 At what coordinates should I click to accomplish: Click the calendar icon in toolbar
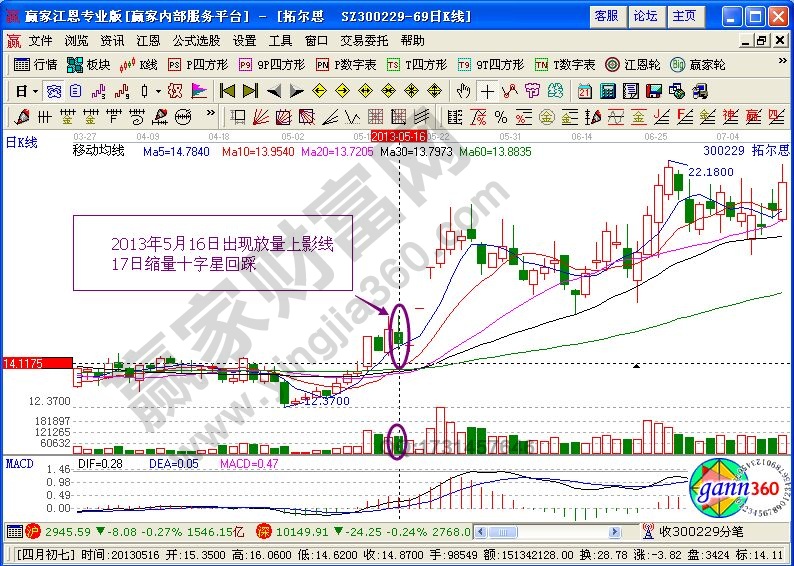pyautogui.click(x=585, y=90)
